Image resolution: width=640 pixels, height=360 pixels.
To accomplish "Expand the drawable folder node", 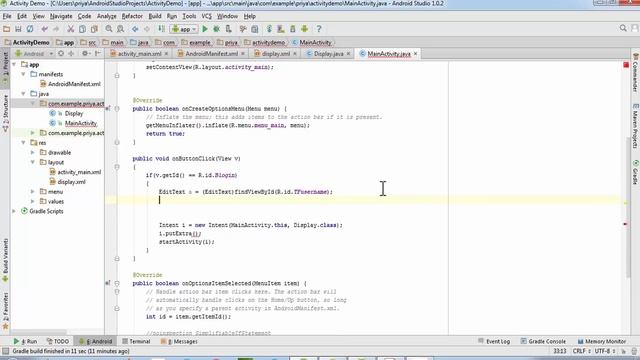I will [33, 153].
